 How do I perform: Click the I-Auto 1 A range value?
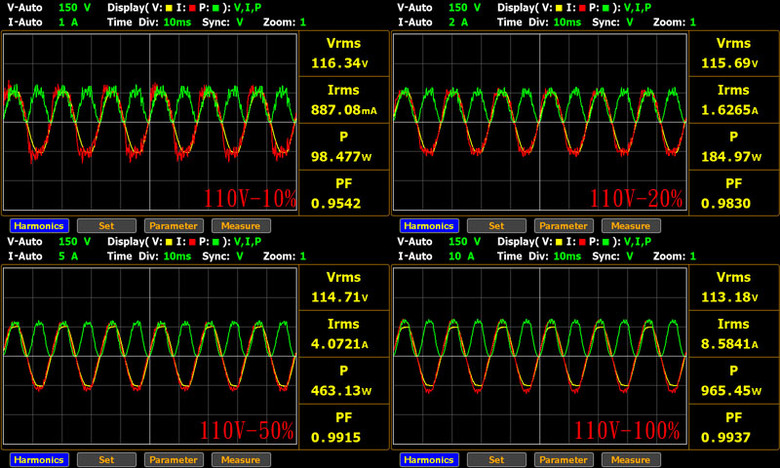68,22
